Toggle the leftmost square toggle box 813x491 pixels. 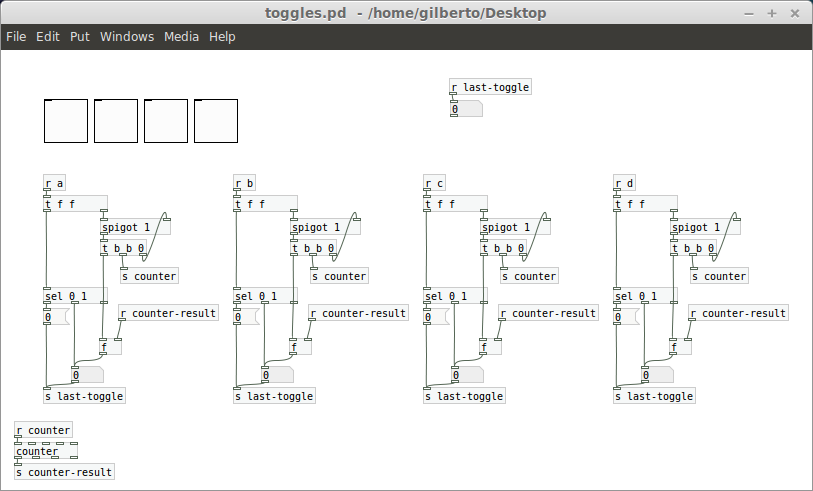point(66,121)
